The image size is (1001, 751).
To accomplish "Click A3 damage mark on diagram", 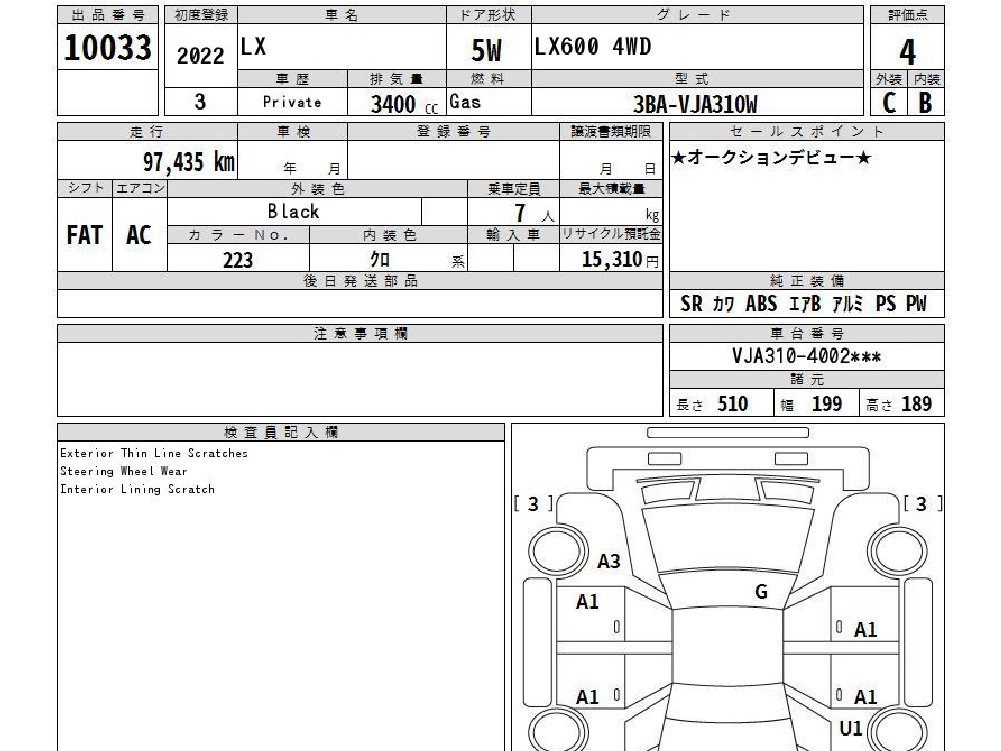I will point(608,561).
